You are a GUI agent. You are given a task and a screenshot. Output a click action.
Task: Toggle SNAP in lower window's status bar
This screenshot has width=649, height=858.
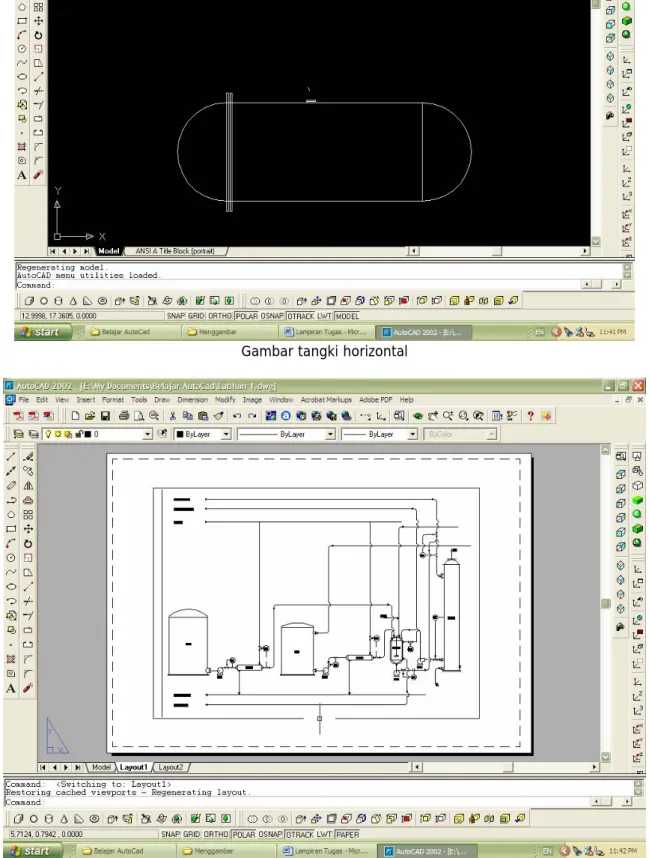click(x=170, y=834)
